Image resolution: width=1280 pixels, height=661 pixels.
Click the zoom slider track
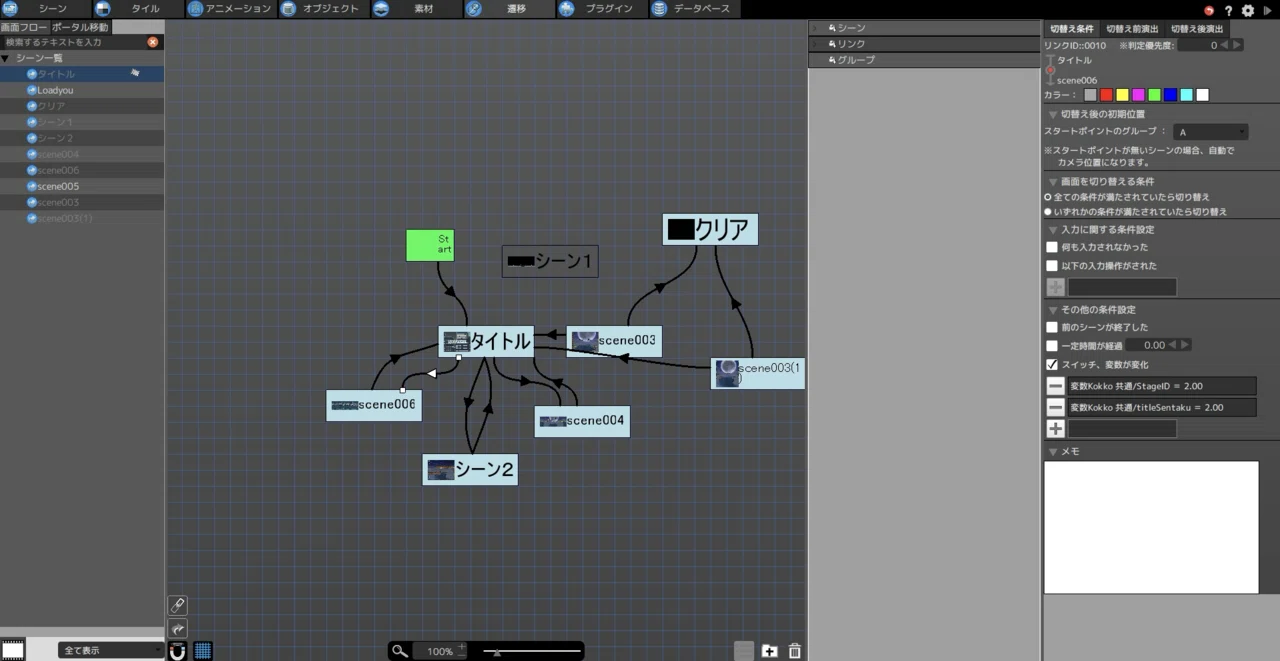point(532,651)
